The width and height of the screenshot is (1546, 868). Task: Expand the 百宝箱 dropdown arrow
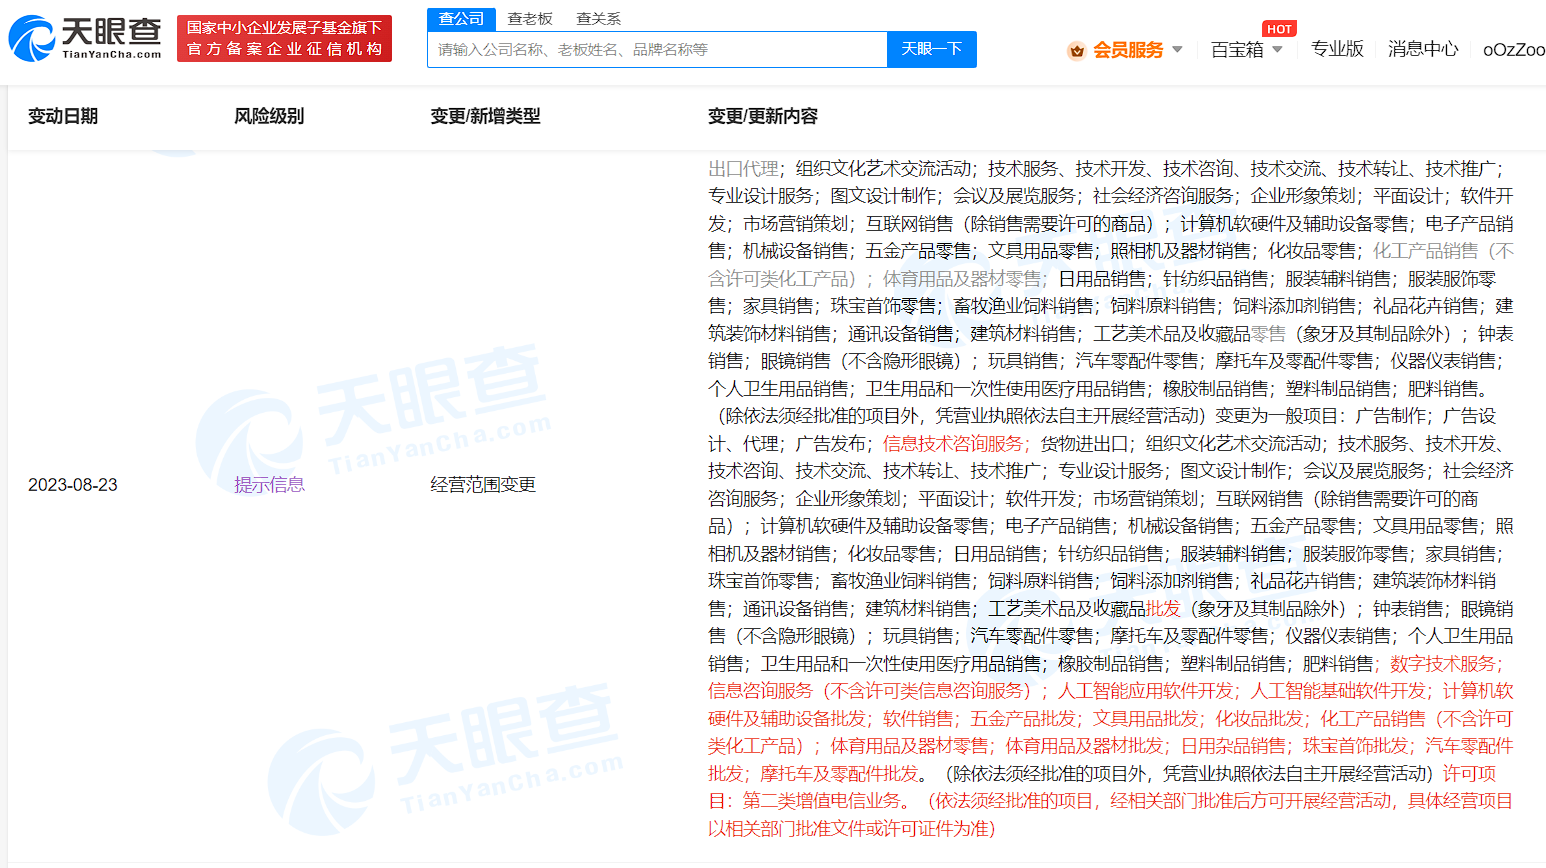coord(1277,49)
